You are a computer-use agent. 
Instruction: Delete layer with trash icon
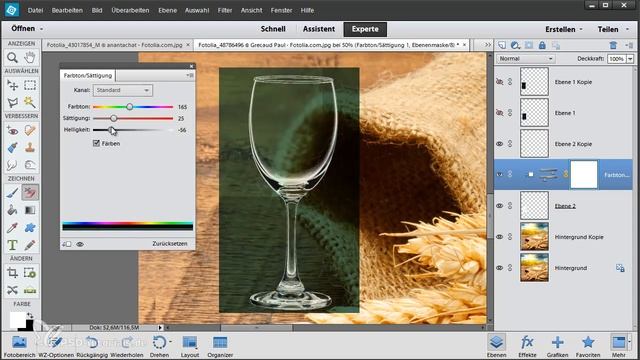613,45
